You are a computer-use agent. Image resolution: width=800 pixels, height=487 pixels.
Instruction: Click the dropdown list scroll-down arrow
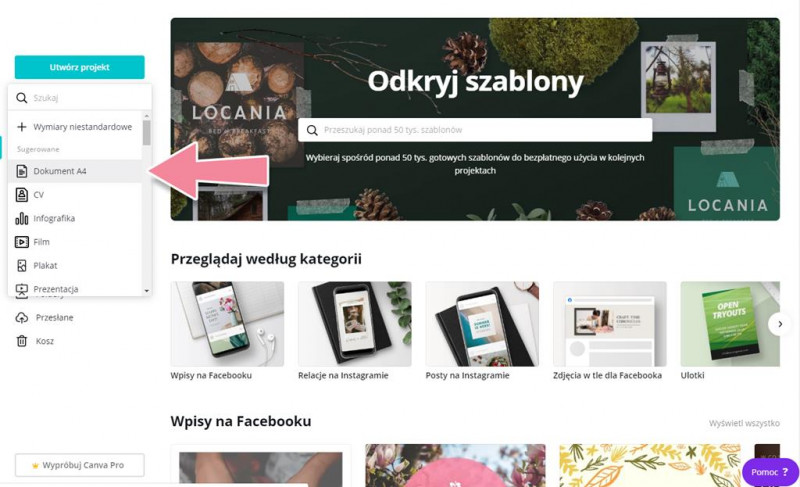click(x=146, y=291)
